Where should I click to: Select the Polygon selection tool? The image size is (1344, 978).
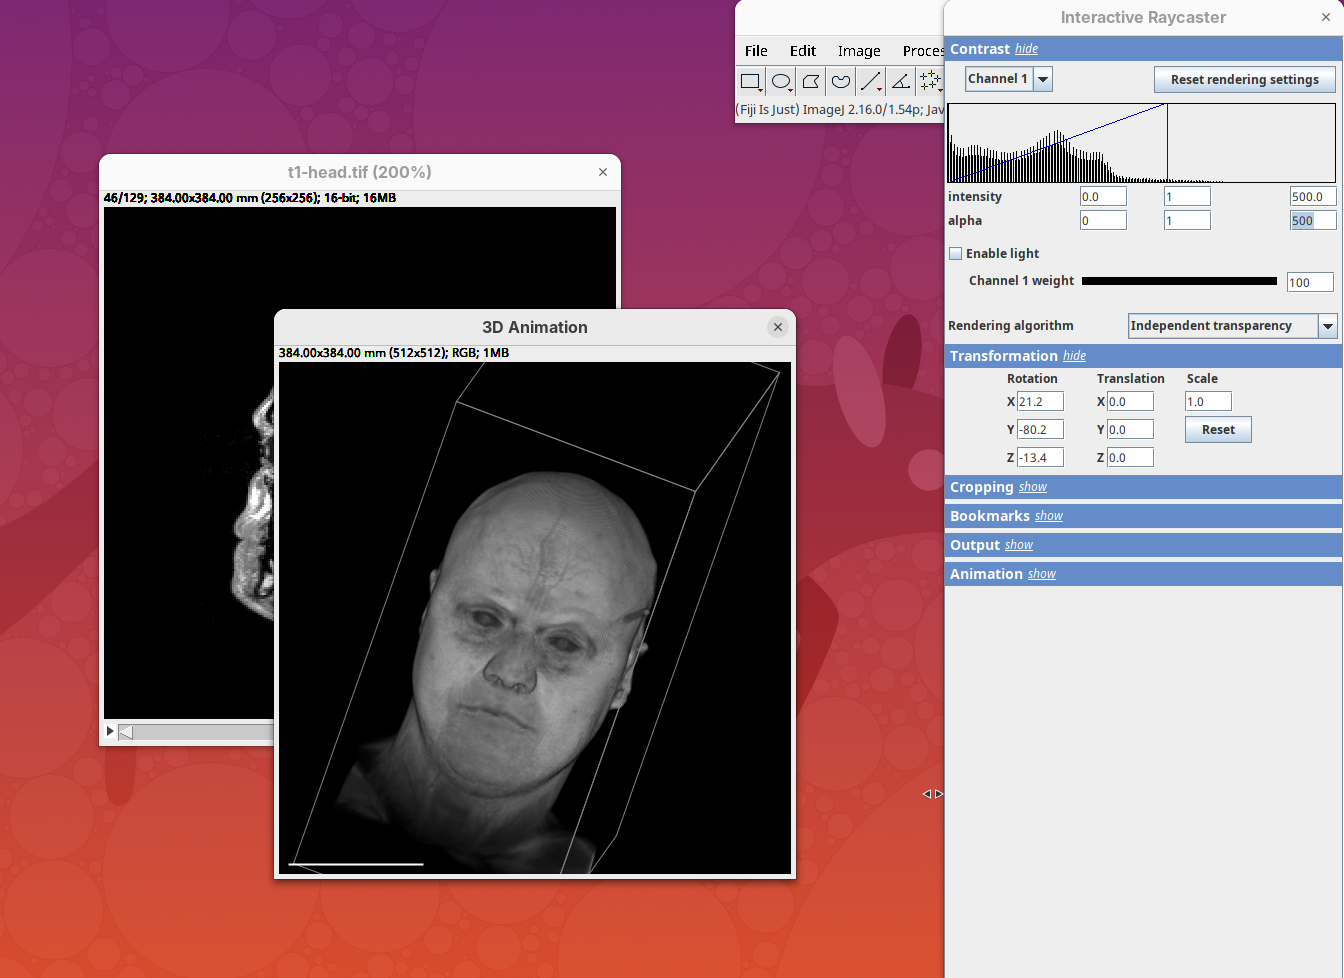811,82
